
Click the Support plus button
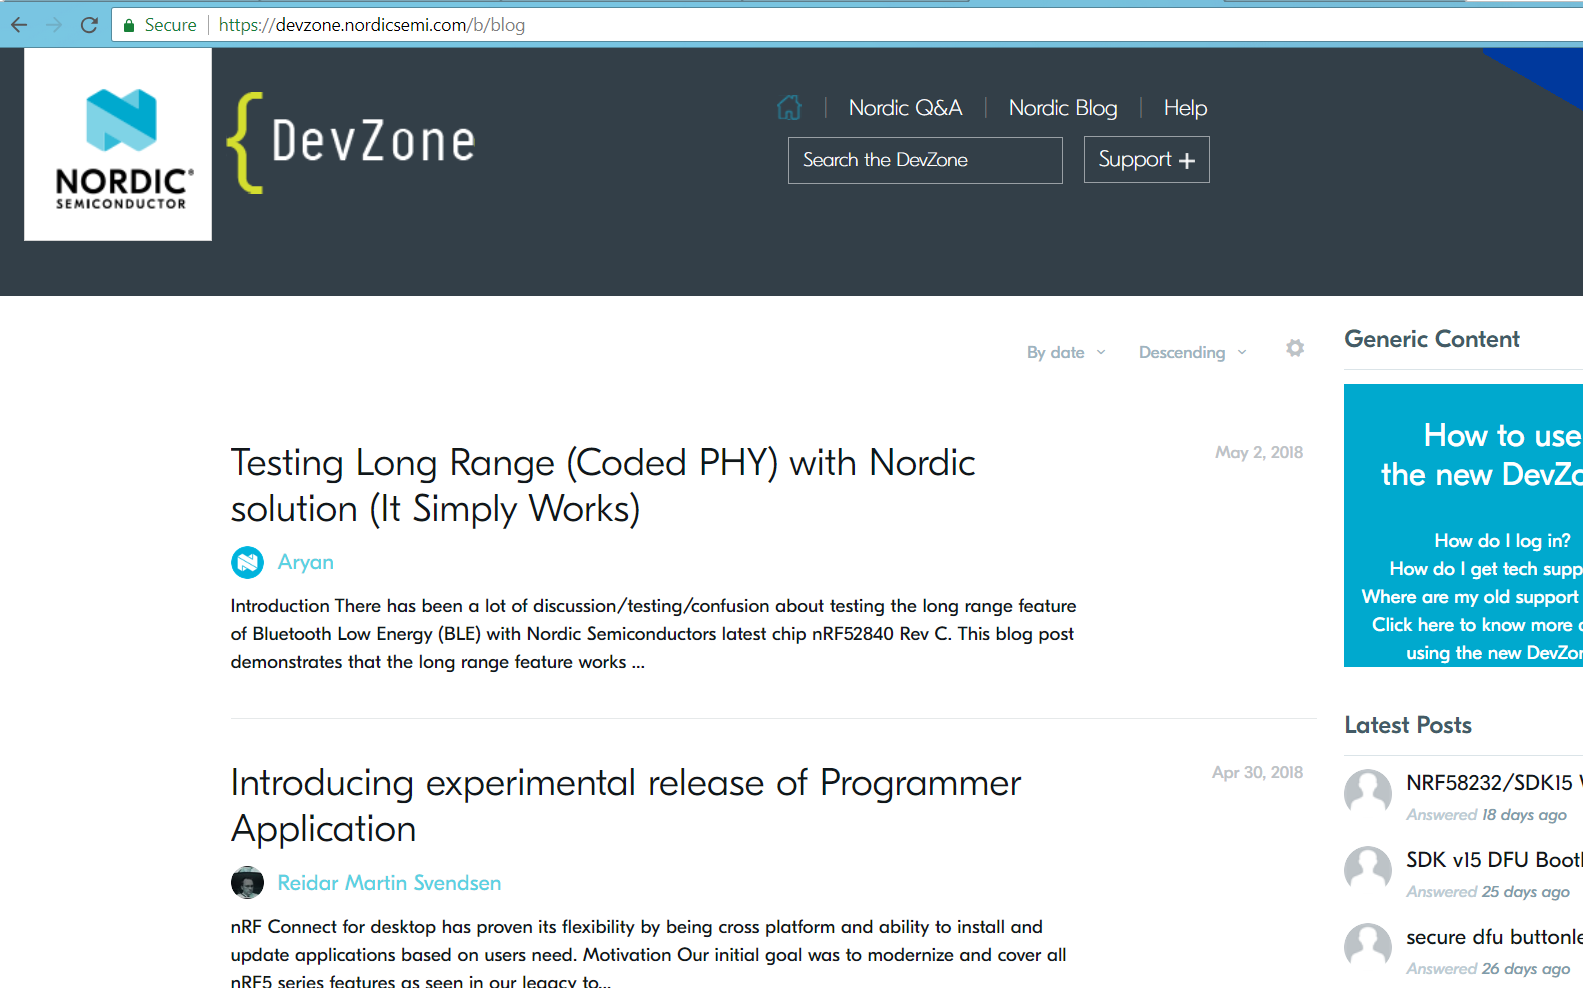point(1146,160)
